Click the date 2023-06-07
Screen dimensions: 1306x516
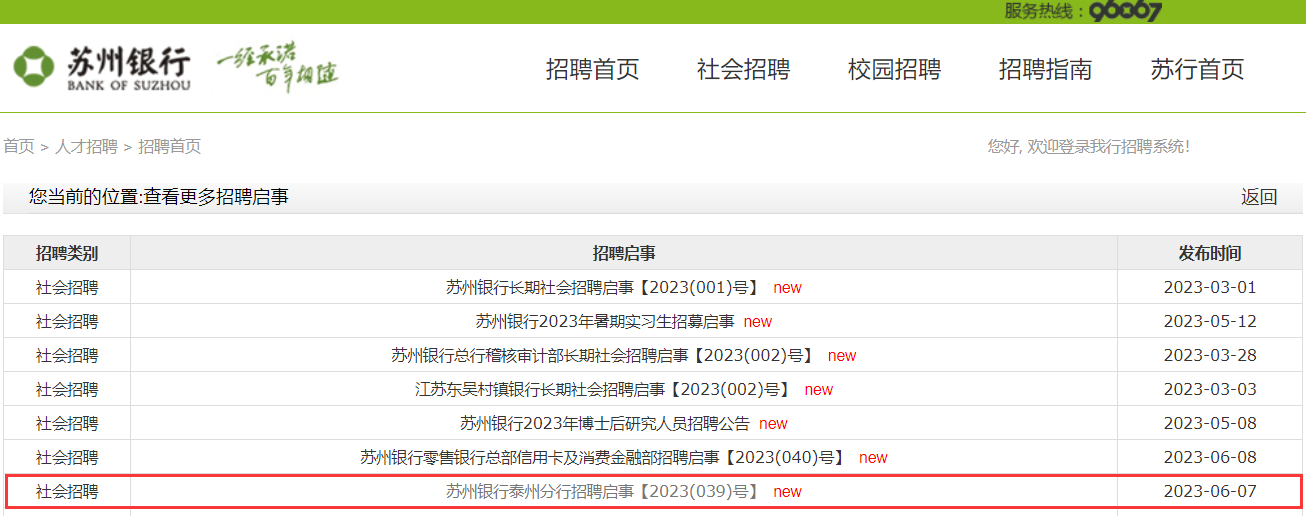1210,492
